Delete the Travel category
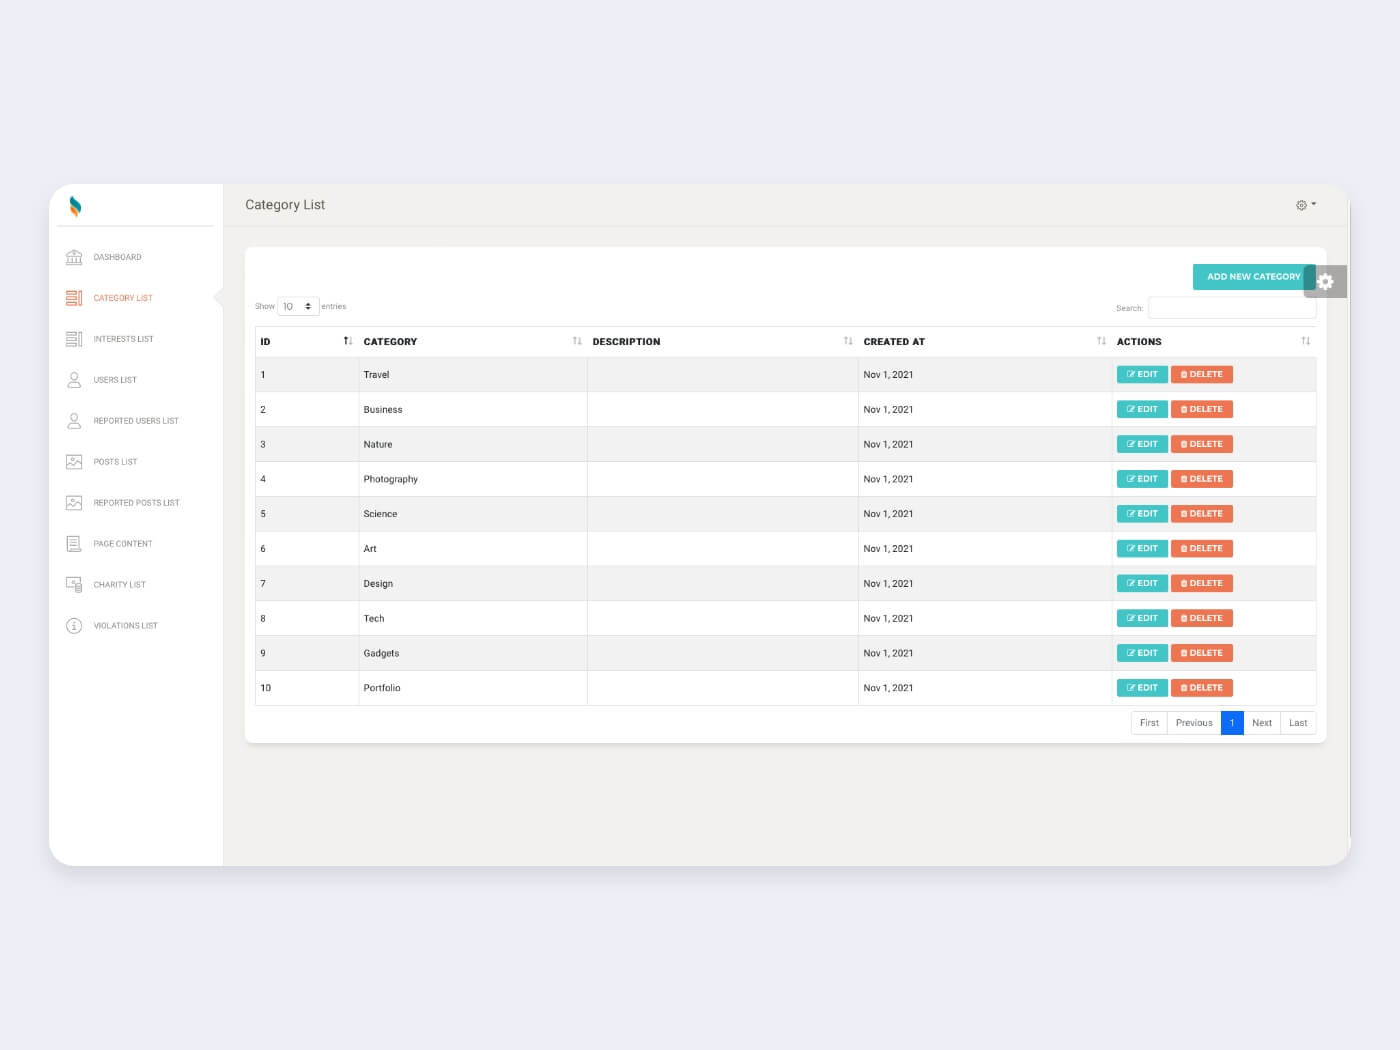The width and height of the screenshot is (1400, 1050). pos(1202,375)
